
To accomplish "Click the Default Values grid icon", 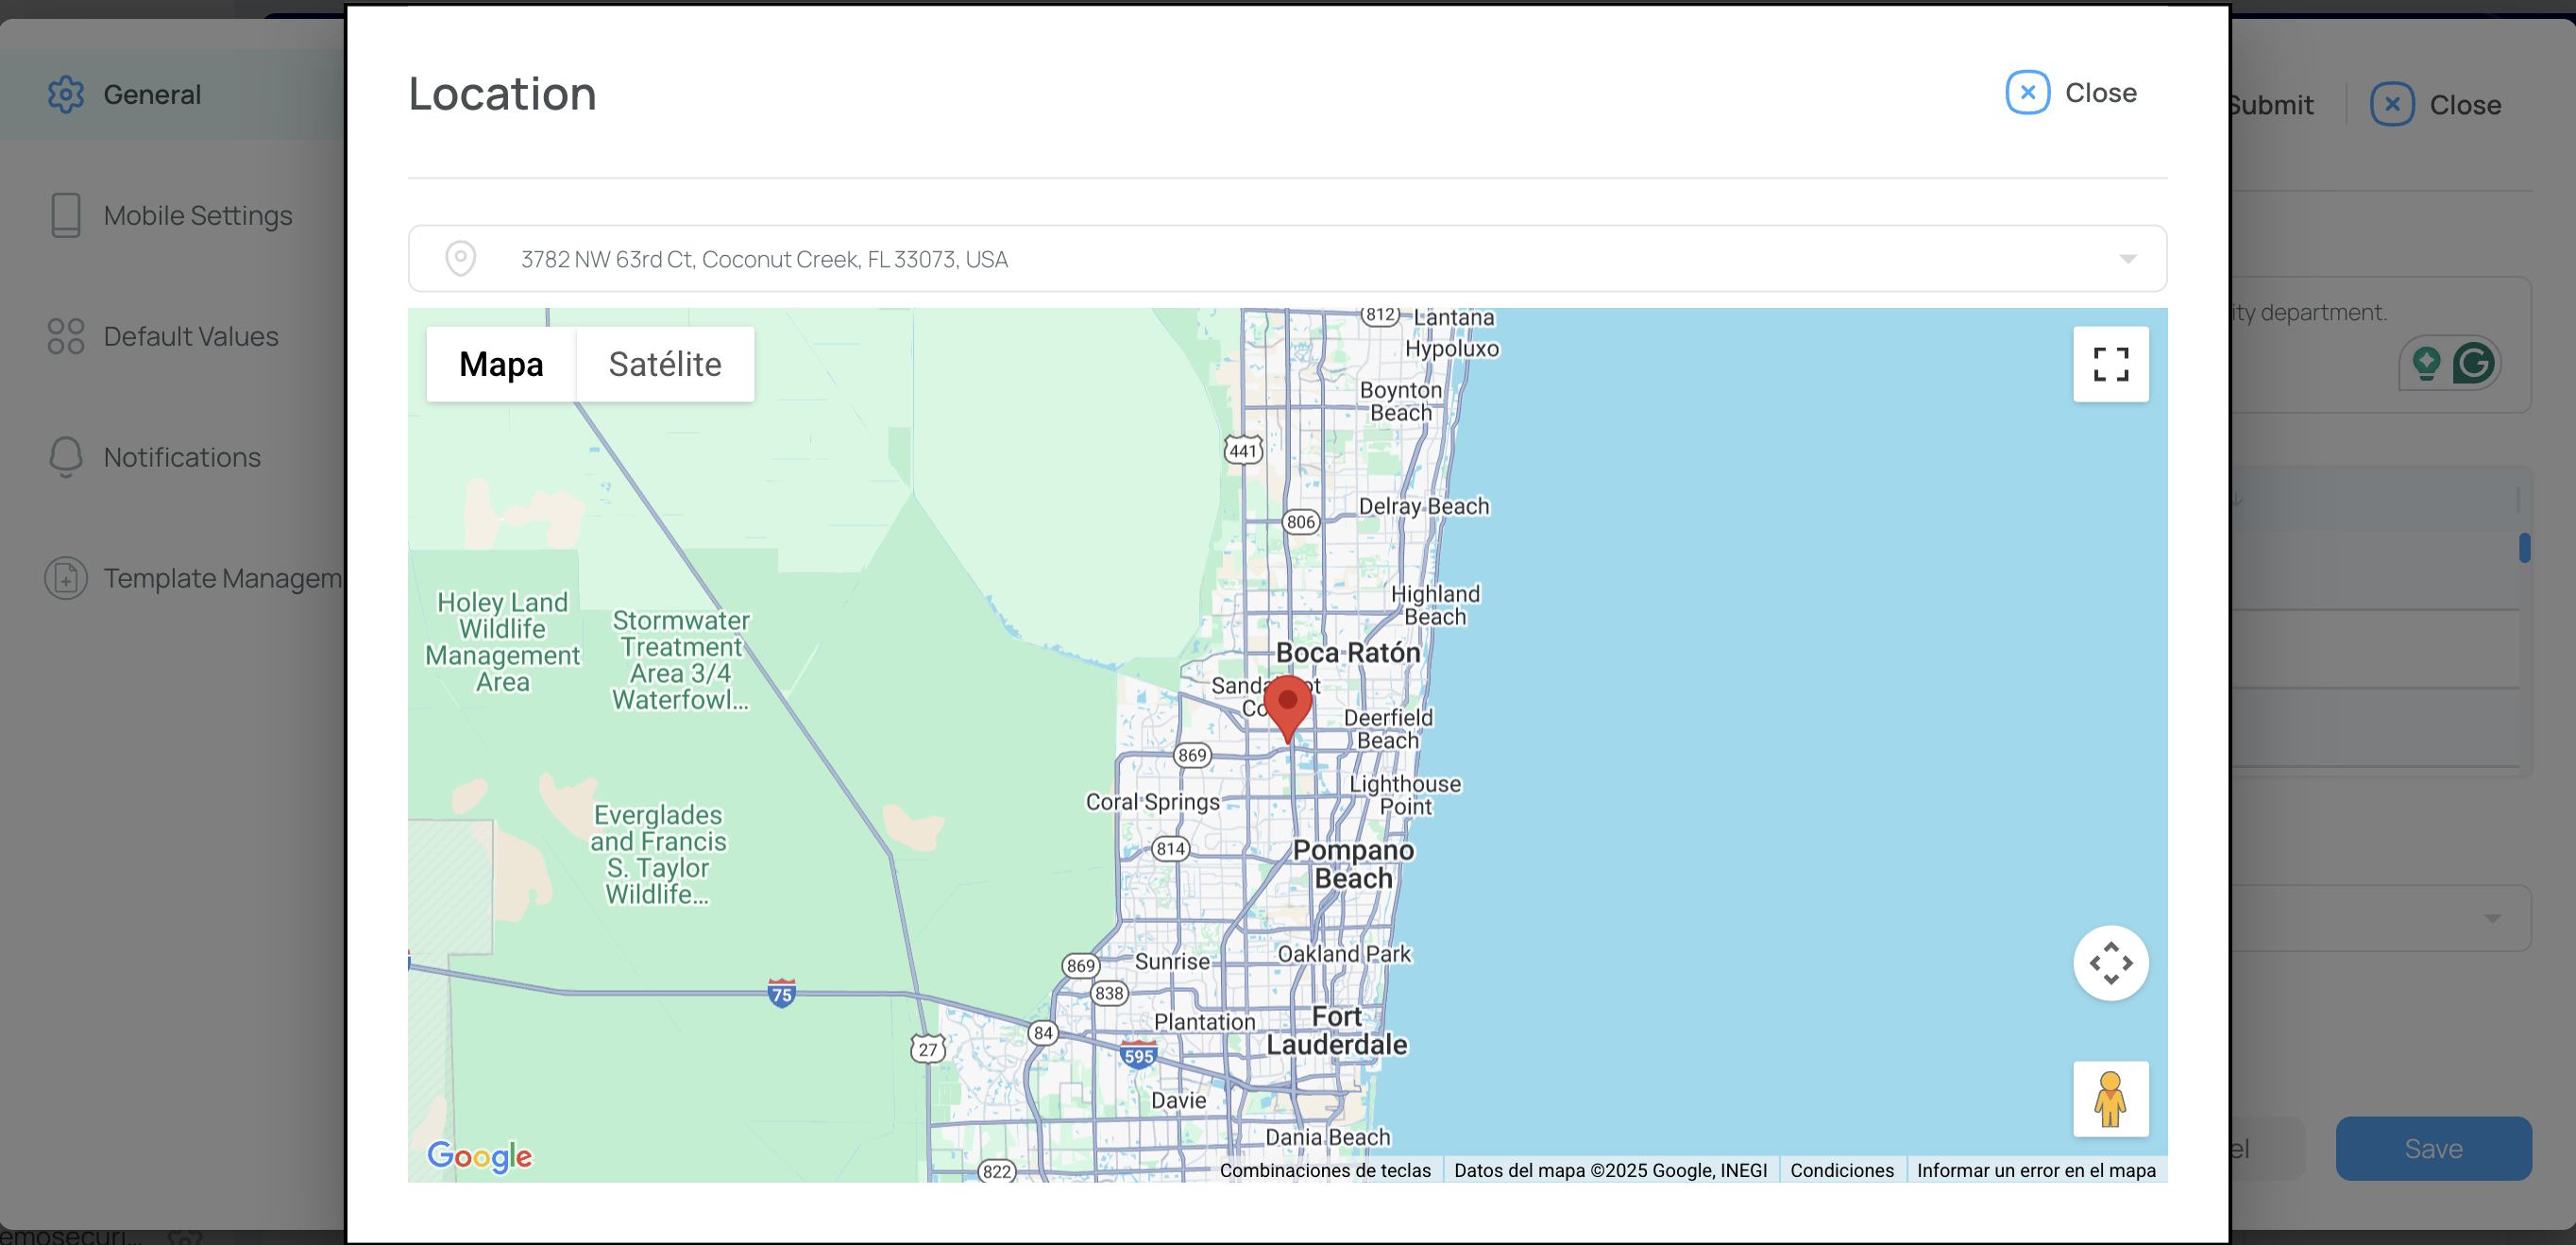I will coord(66,336).
